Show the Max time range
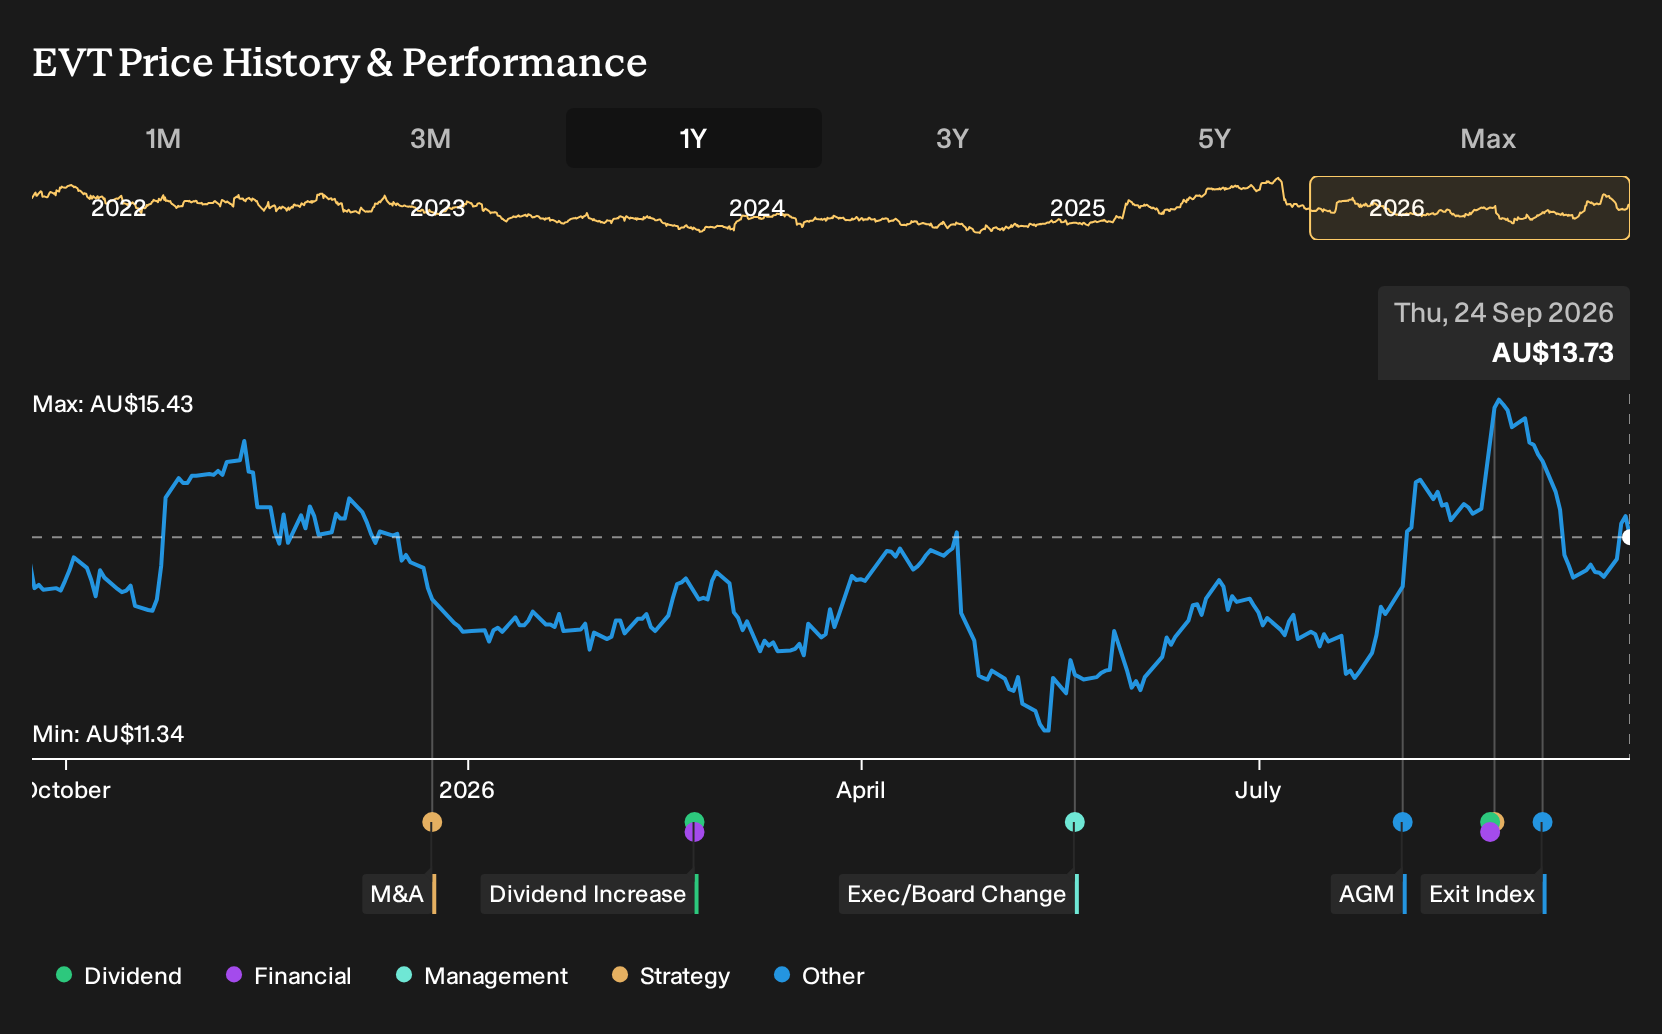The height and width of the screenshot is (1034, 1662). (1488, 139)
